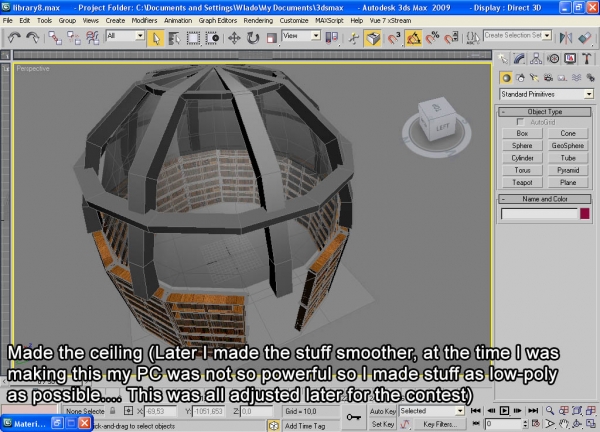The height and width of the screenshot is (432, 600).
Task: Select the Helpers category icon
Action: coord(562,78)
